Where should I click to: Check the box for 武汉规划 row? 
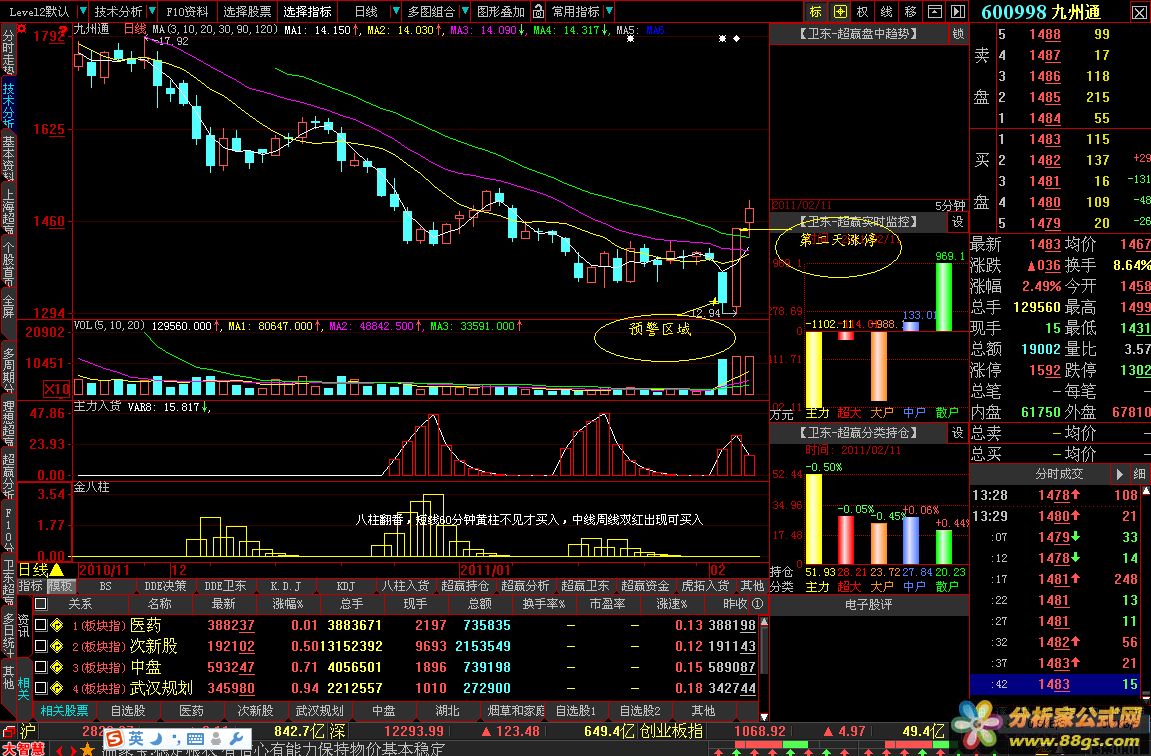pyautogui.click(x=41, y=688)
